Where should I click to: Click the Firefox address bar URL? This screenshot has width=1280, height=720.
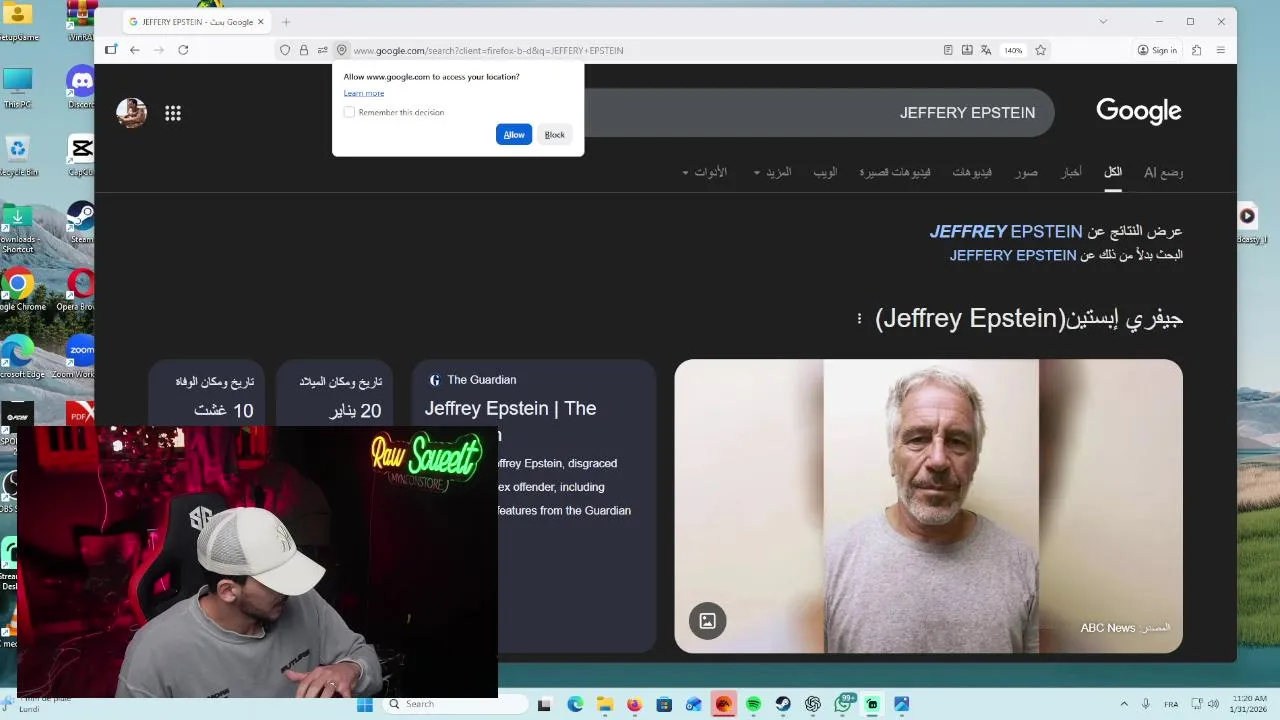(488, 50)
